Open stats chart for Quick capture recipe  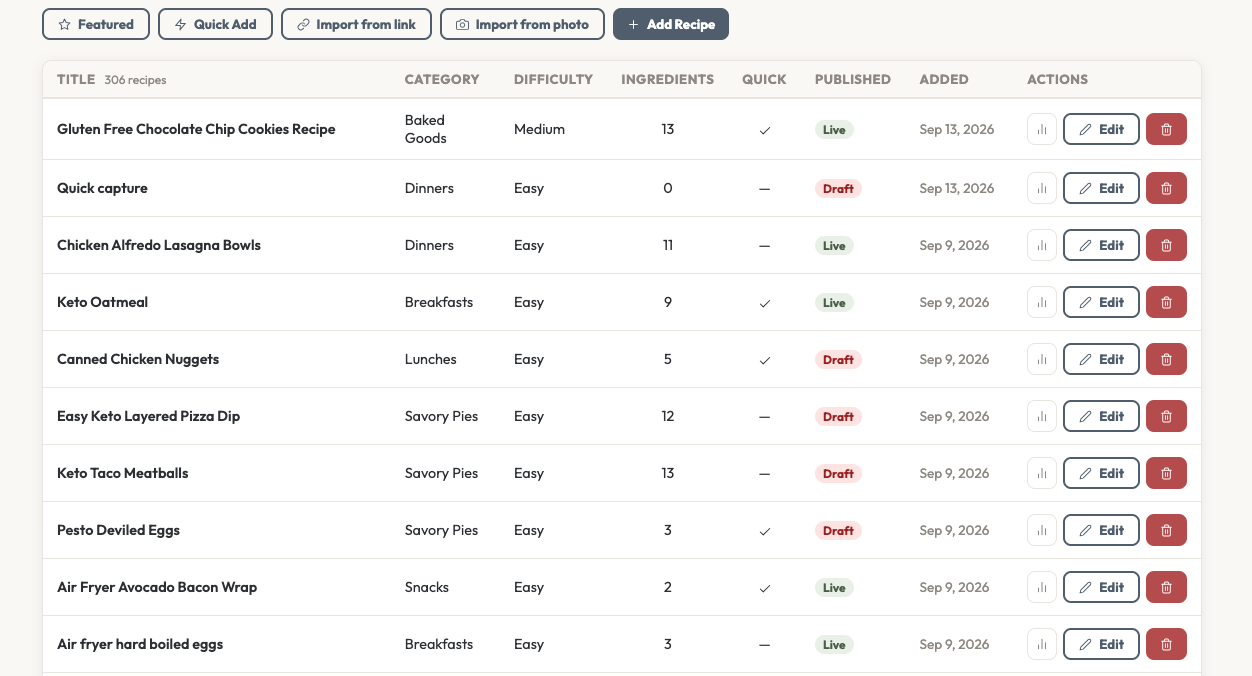[x=1042, y=188]
